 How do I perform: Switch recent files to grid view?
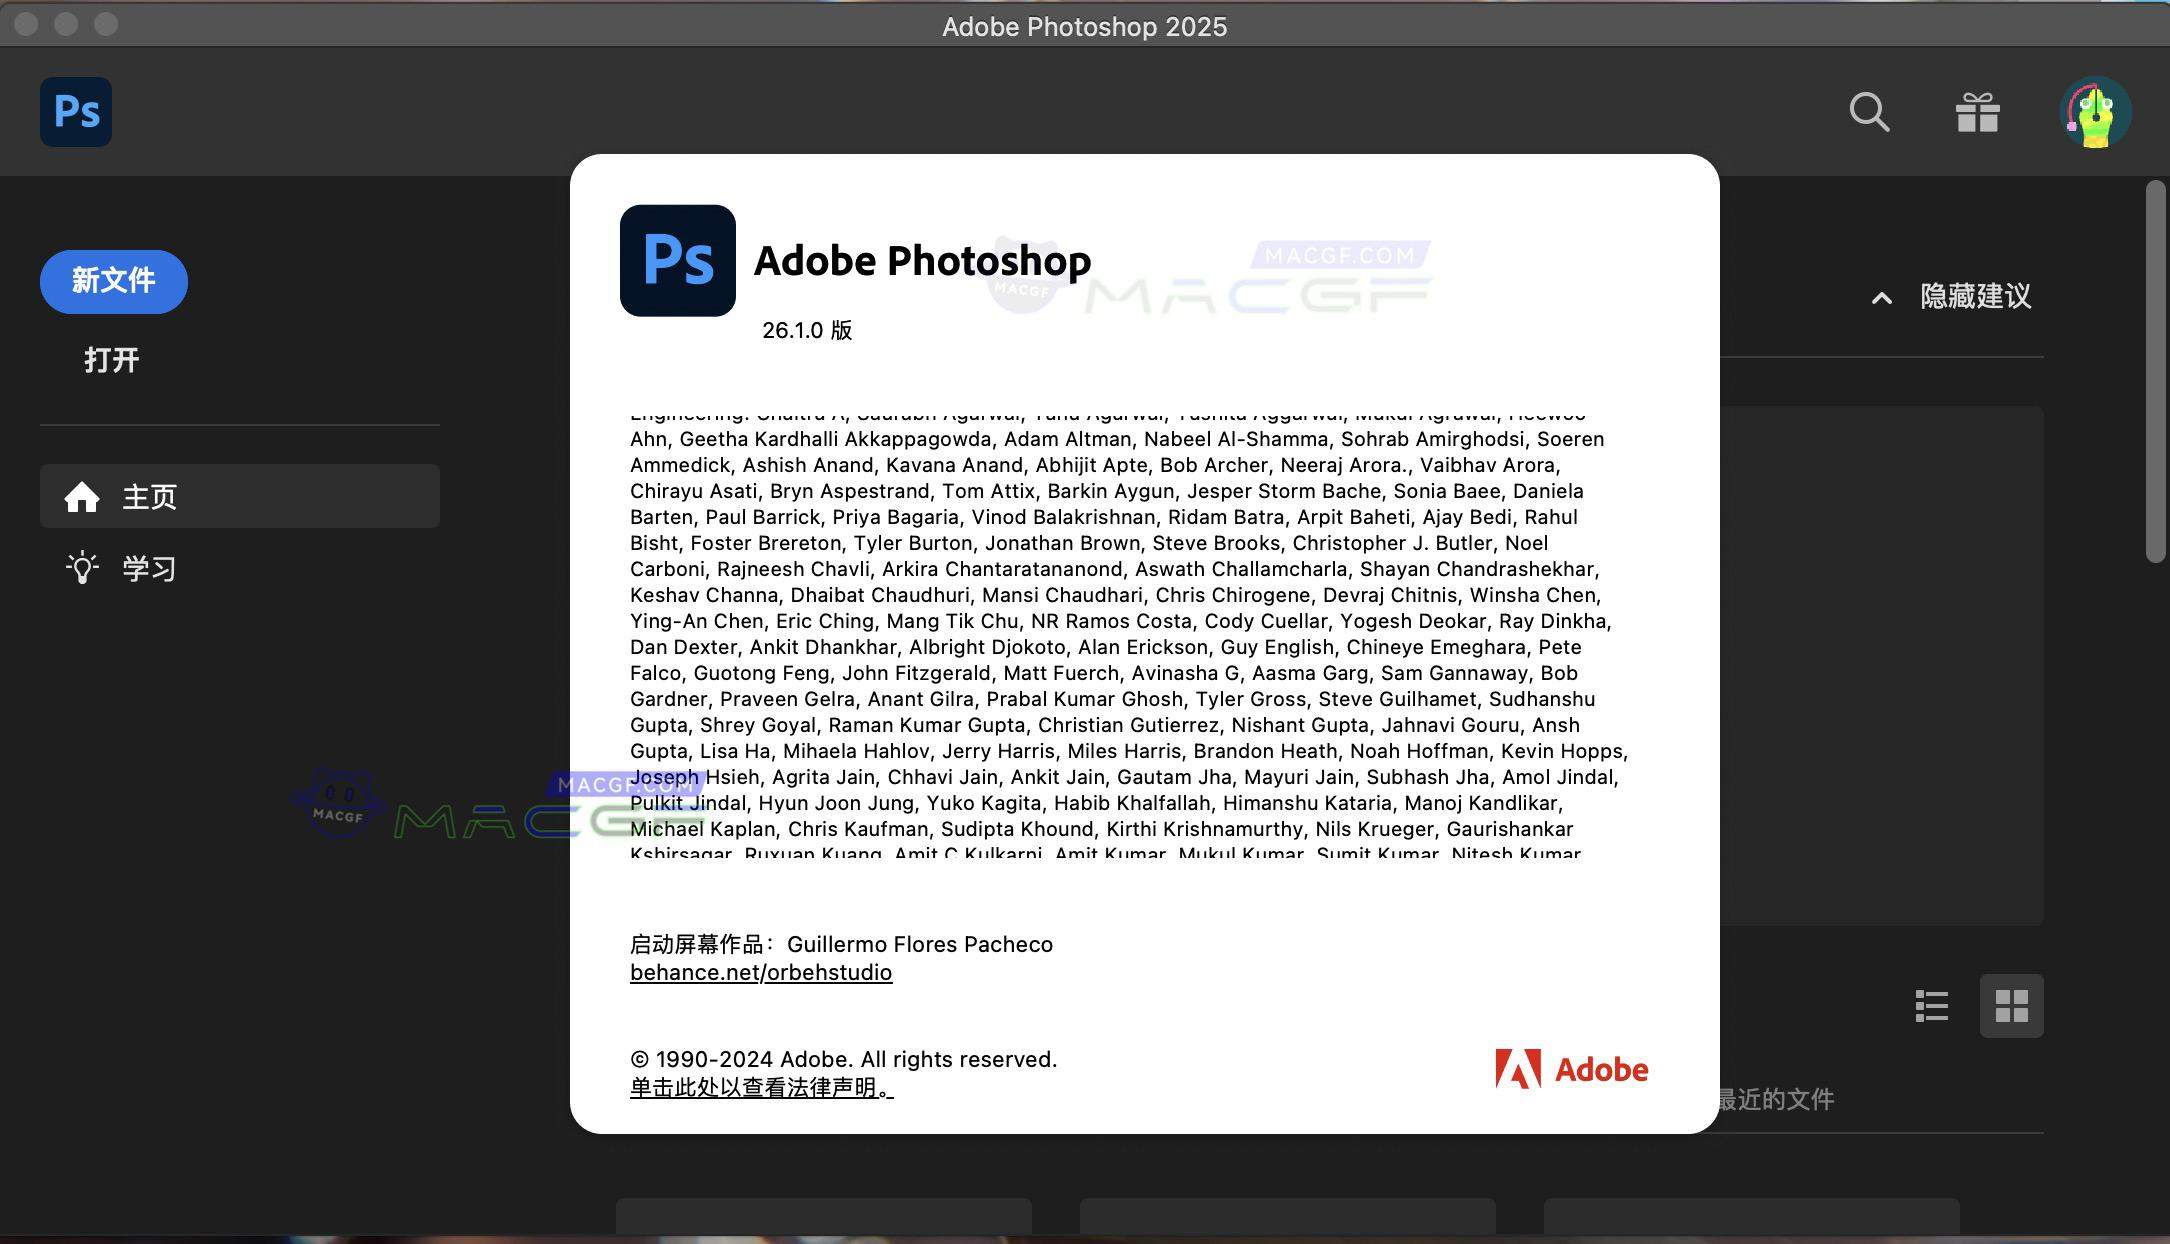tap(2012, 1006)
